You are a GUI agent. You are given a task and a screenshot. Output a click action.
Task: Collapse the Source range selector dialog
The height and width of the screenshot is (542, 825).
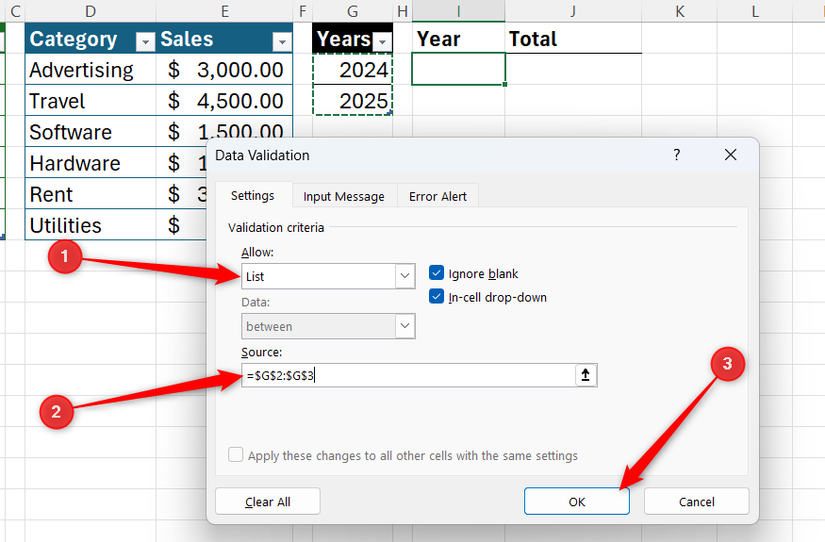point(585,375)
